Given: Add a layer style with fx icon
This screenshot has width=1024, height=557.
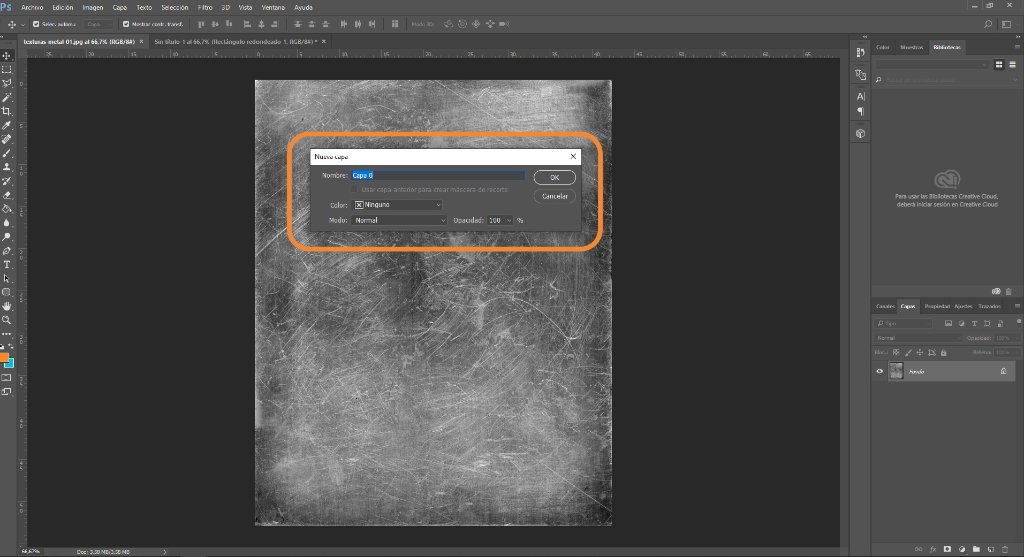Looking at the screenshot, I should [x=933, y=549].
